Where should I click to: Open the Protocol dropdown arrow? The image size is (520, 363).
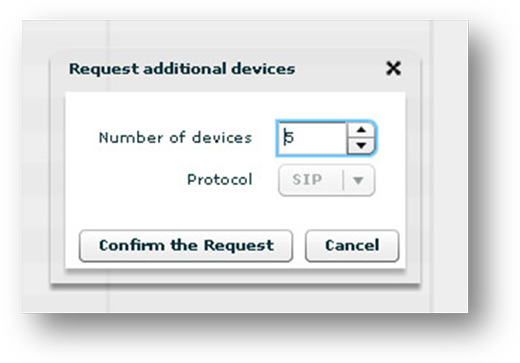[x=358, y=180]
